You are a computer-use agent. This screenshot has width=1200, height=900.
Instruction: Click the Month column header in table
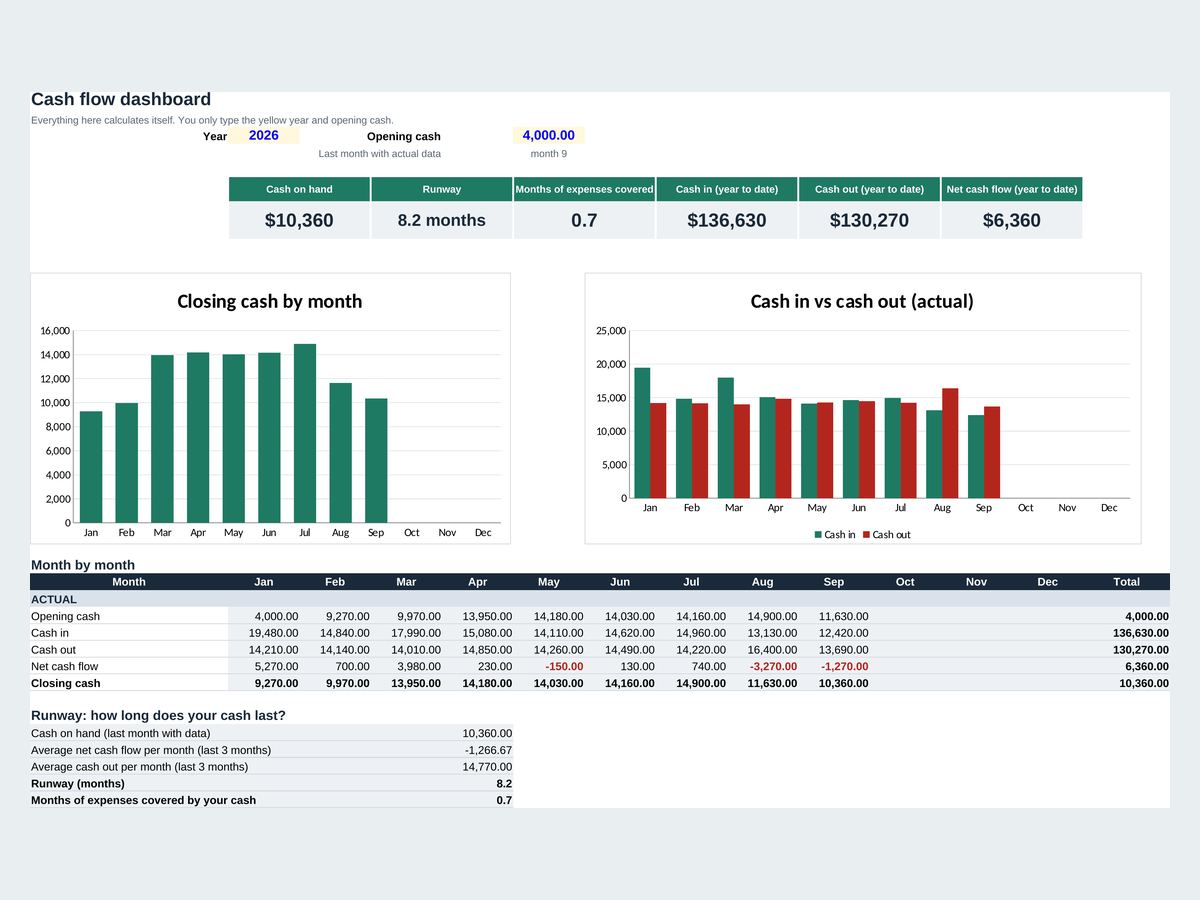129,581
